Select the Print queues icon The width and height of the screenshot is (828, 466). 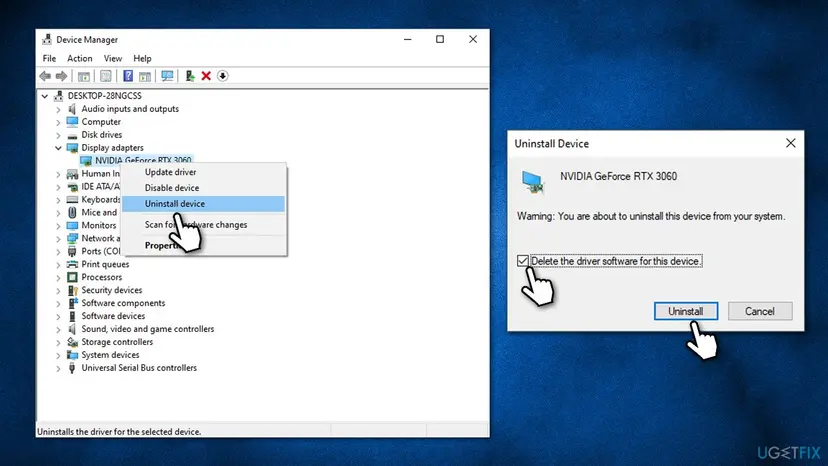(x=72, y=264)
